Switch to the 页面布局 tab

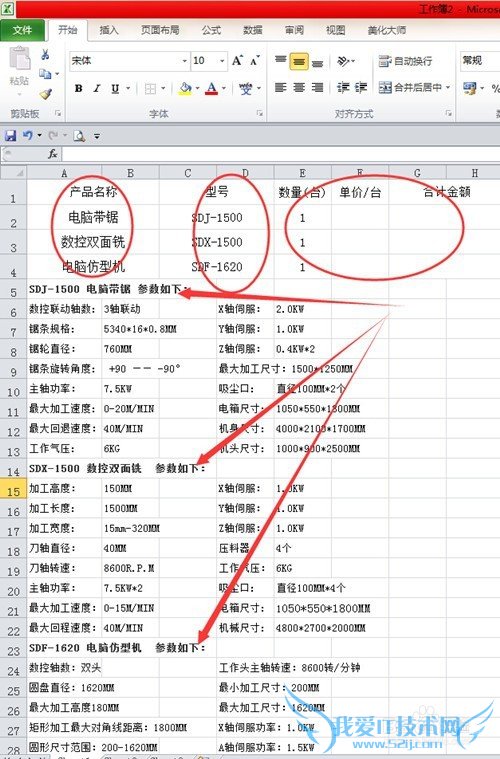(x=160, y=30)
